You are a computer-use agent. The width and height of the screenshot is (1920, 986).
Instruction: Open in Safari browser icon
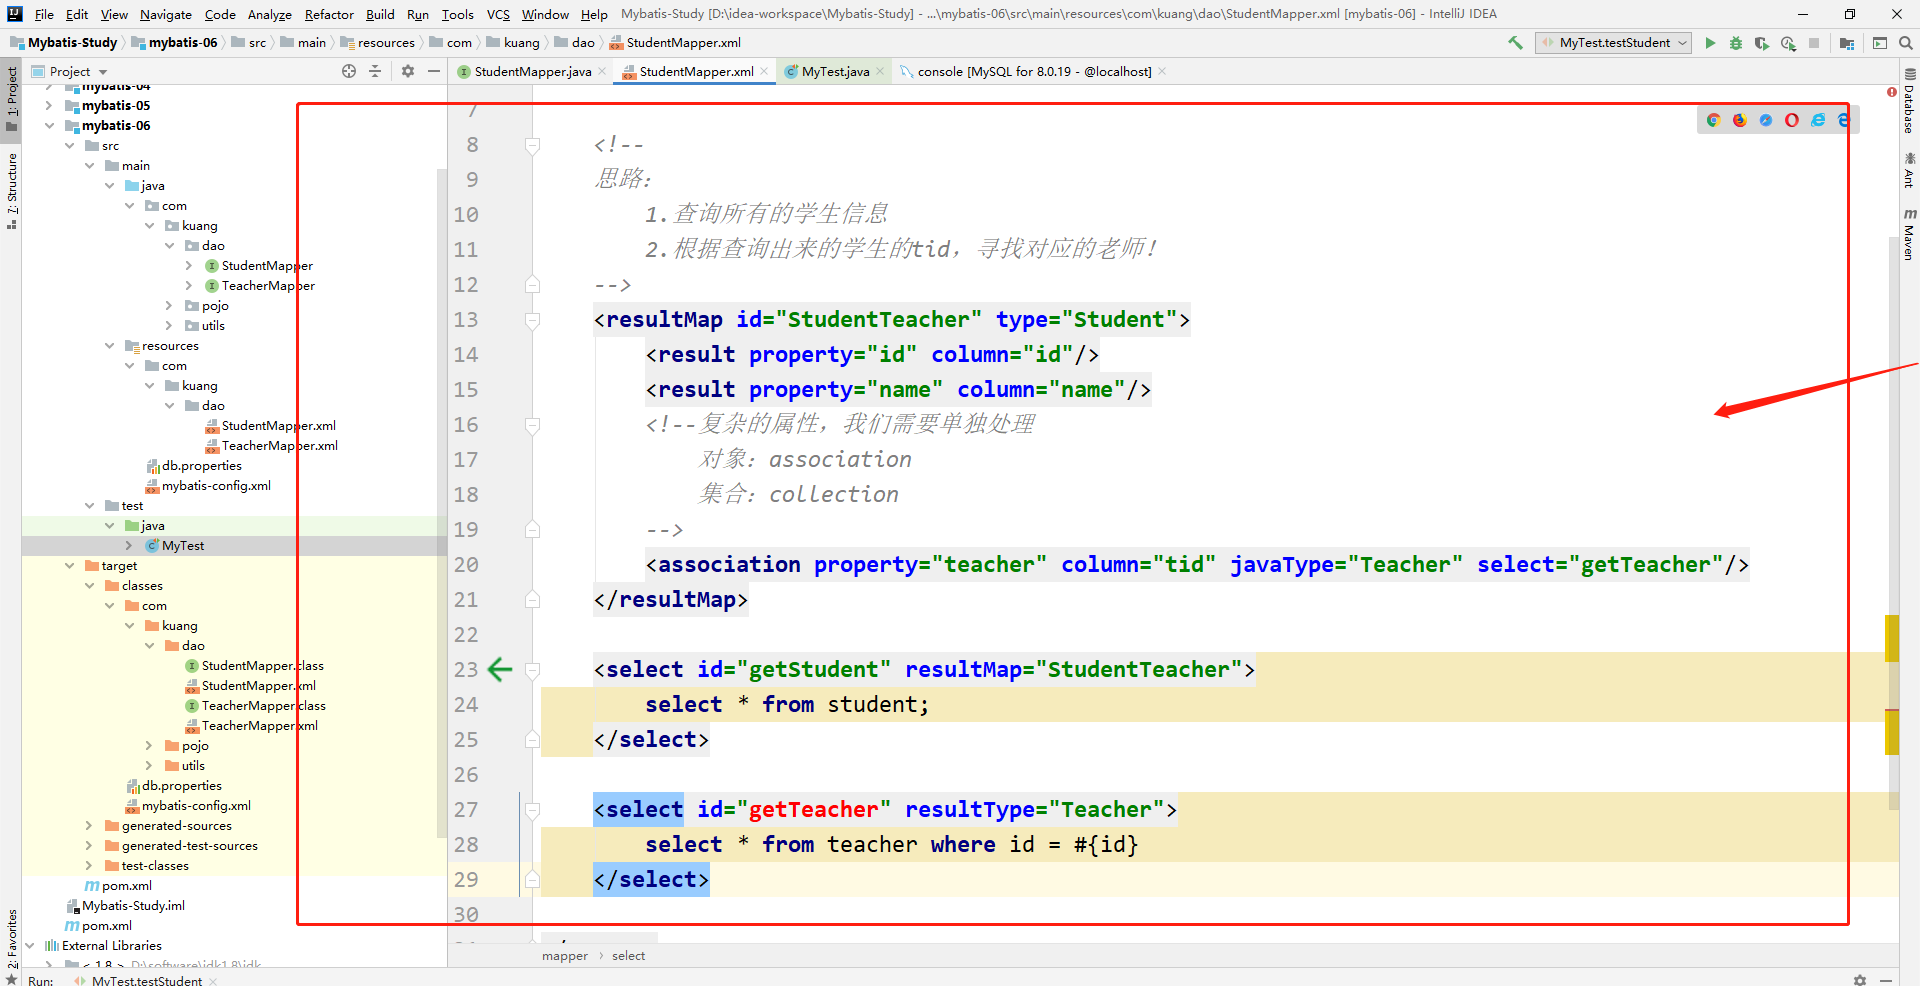pyautogui.click(x=1765, y=120)
